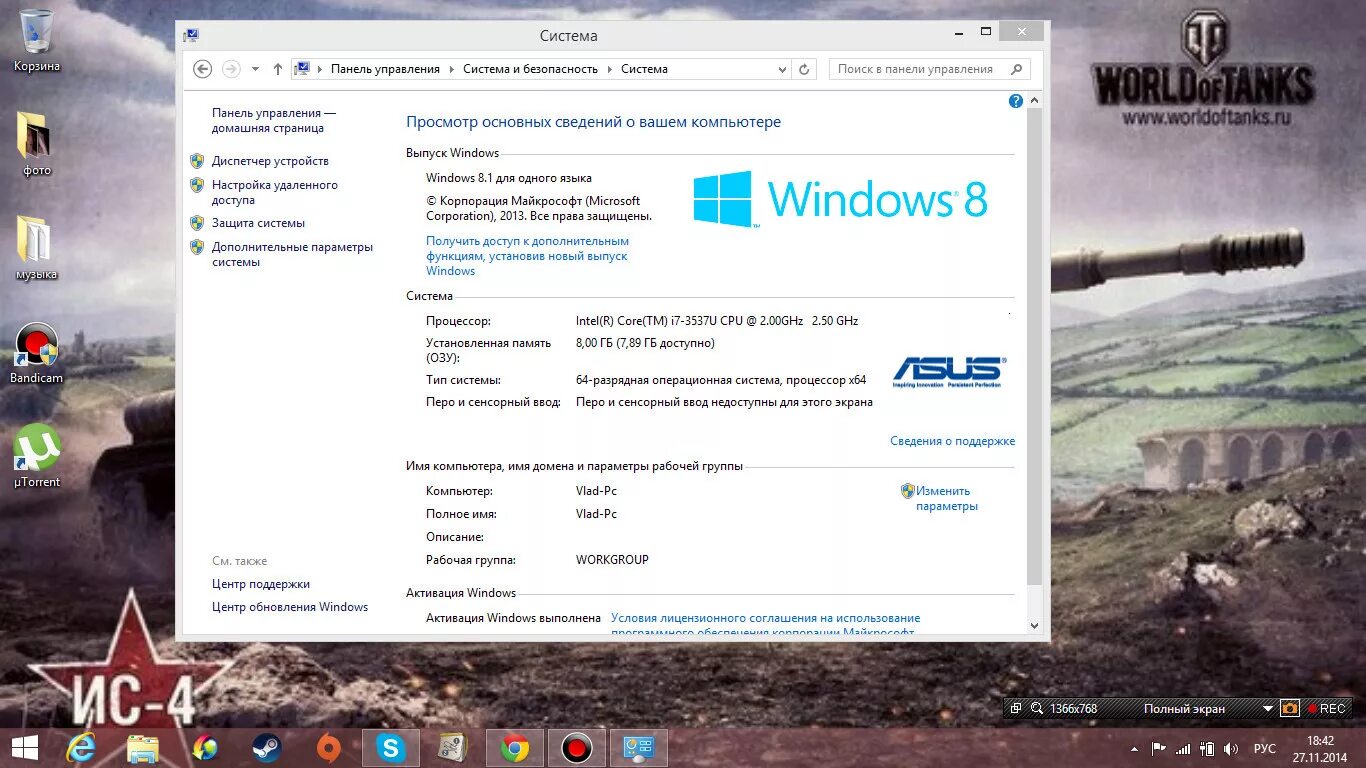Open Steam from the taskbar

(266, 747)
